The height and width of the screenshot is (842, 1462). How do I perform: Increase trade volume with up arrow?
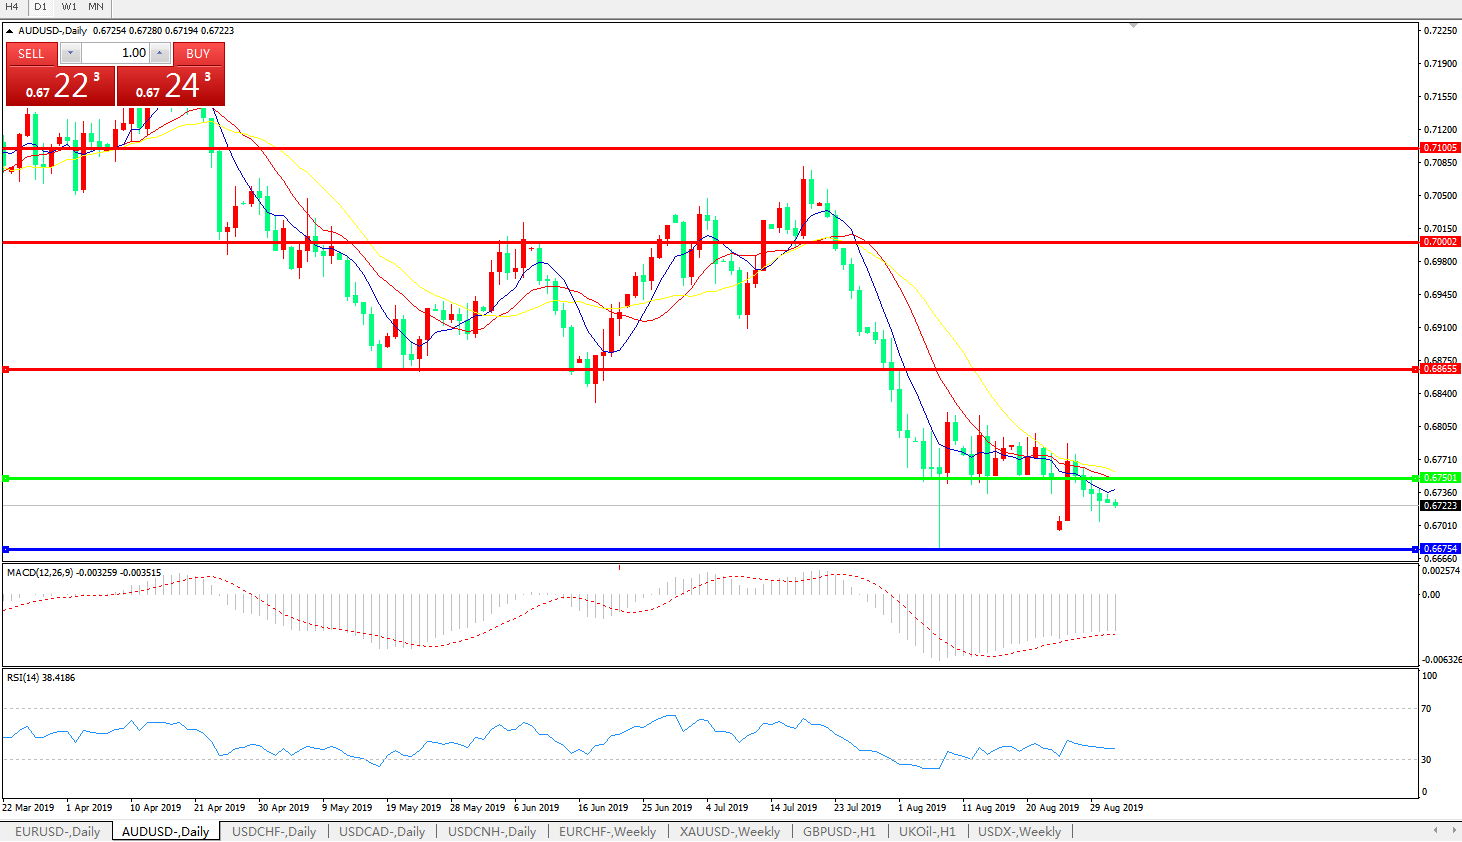160,53
